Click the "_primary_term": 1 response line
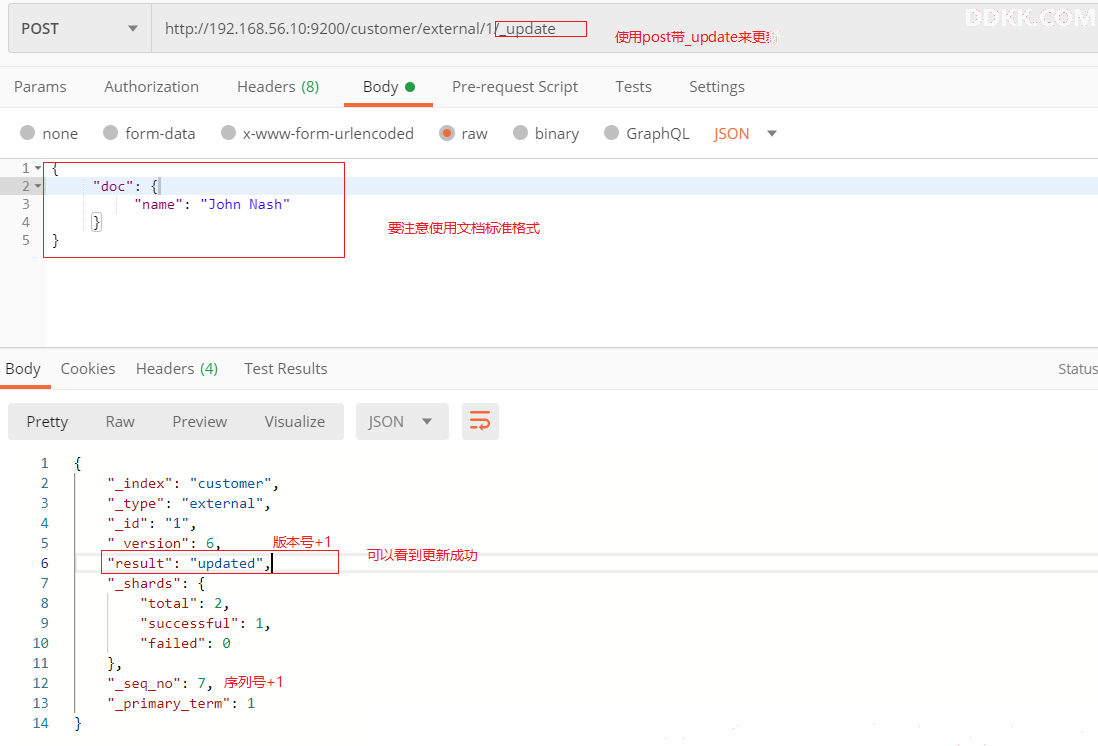The height and width of the screenshot is (746, 1098). click(181, 703)
